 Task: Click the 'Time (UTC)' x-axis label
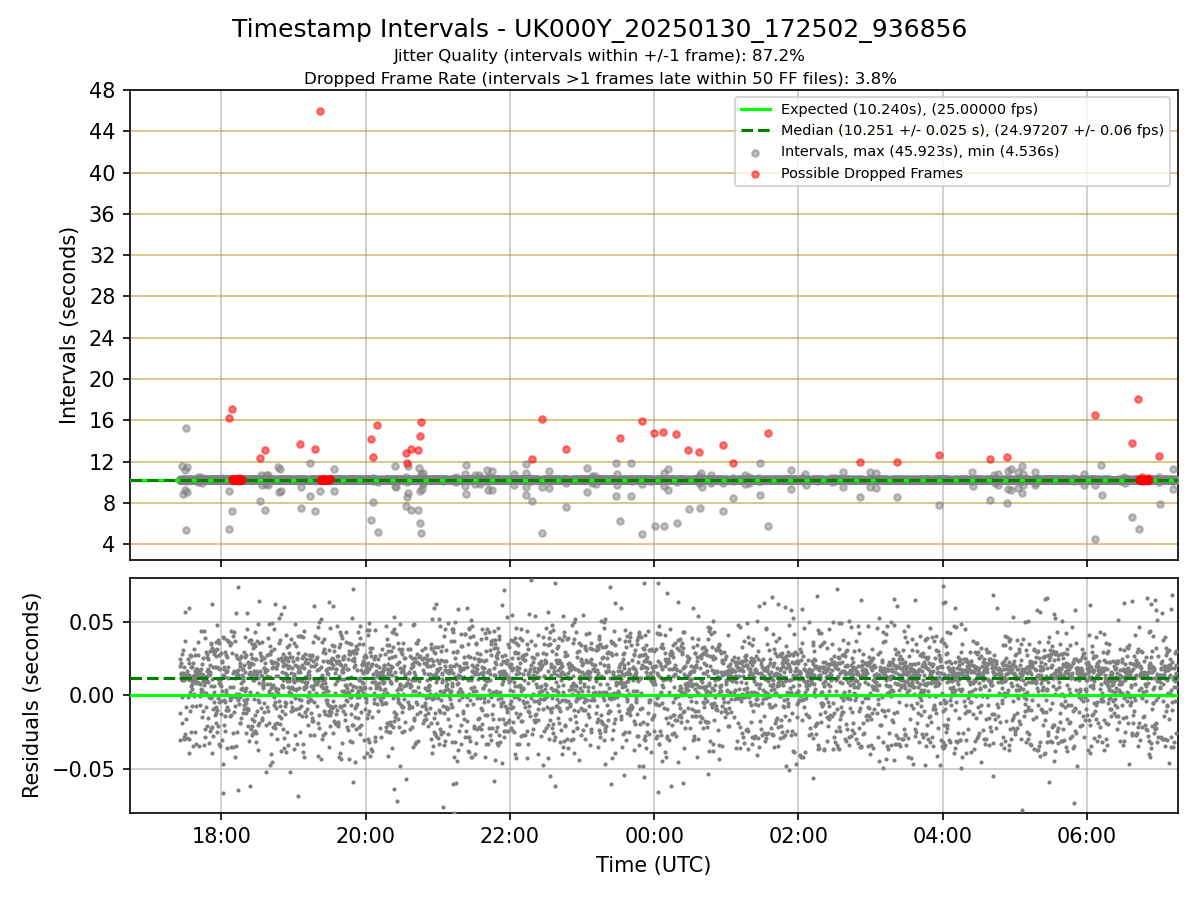(x=653, y=865)
